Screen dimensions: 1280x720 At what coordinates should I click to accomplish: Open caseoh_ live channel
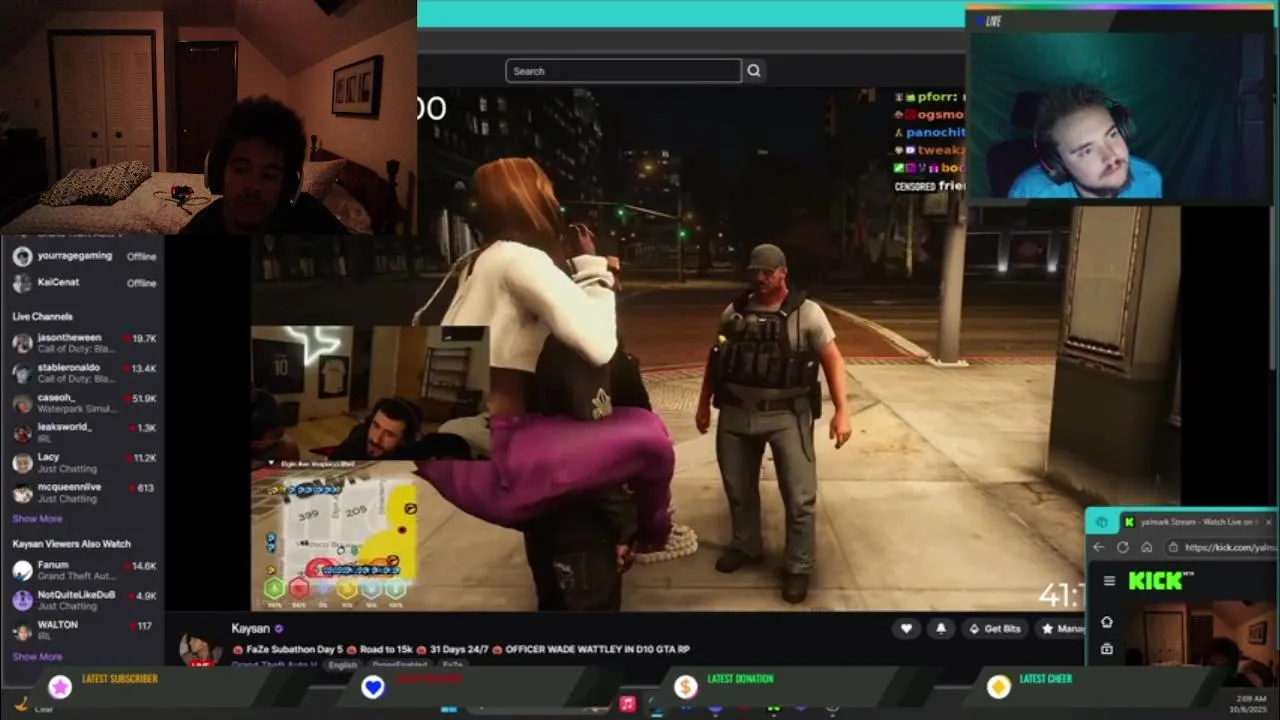click(x=84, y=403)
